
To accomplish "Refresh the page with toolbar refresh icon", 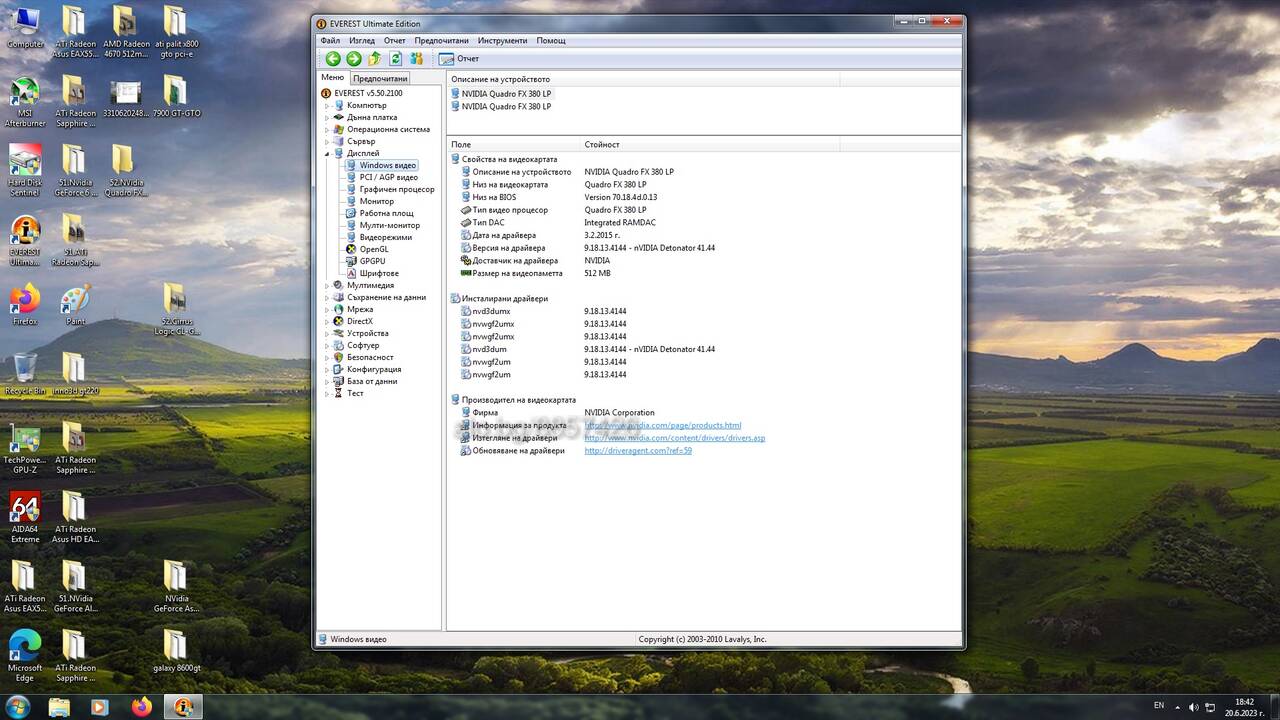I will pos(396,59).
